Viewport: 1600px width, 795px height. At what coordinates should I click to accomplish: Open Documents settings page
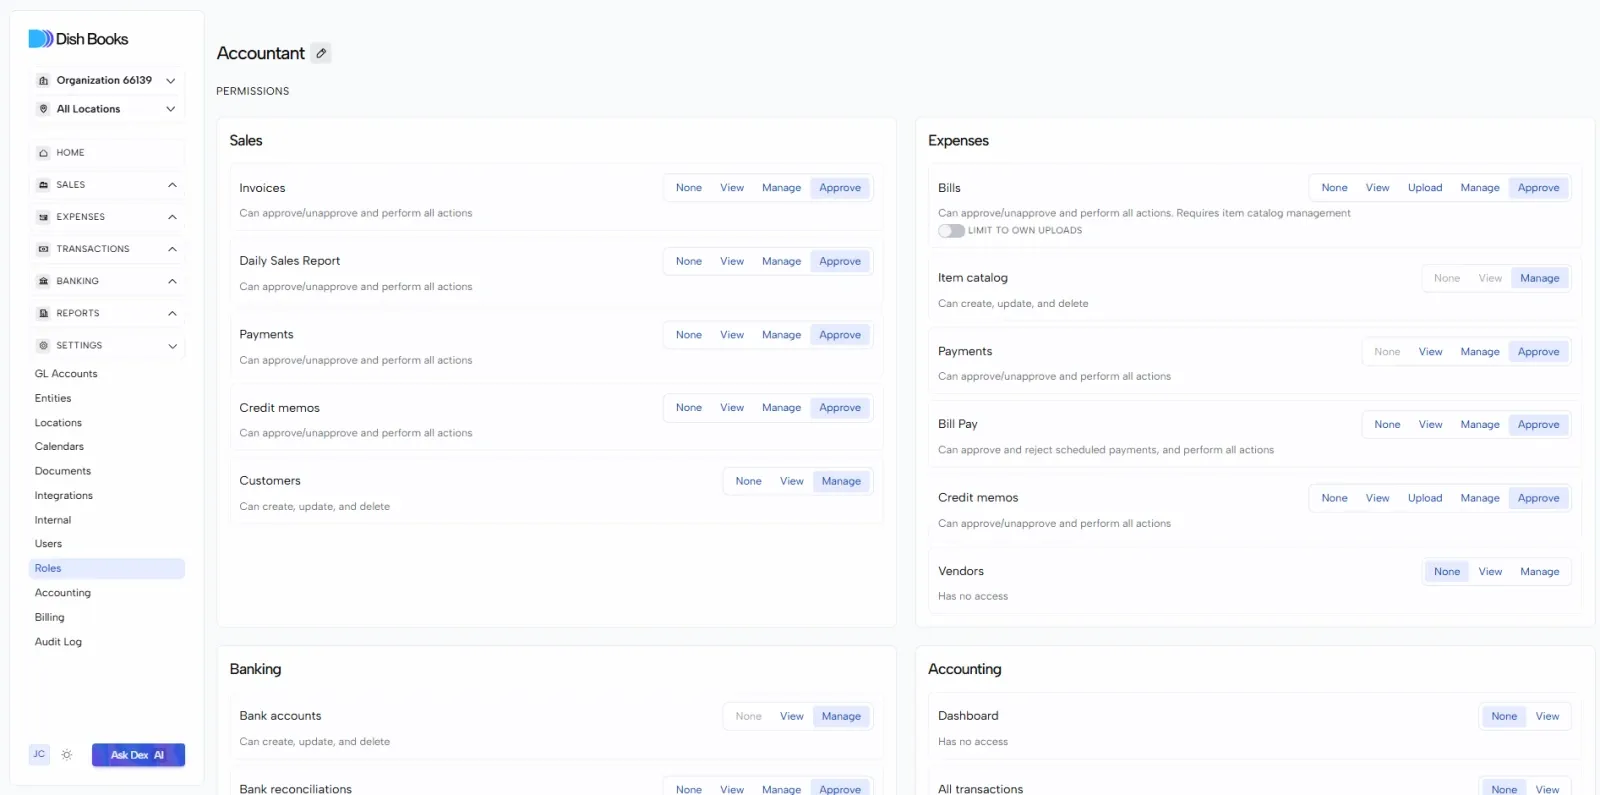tap(63, 471)
